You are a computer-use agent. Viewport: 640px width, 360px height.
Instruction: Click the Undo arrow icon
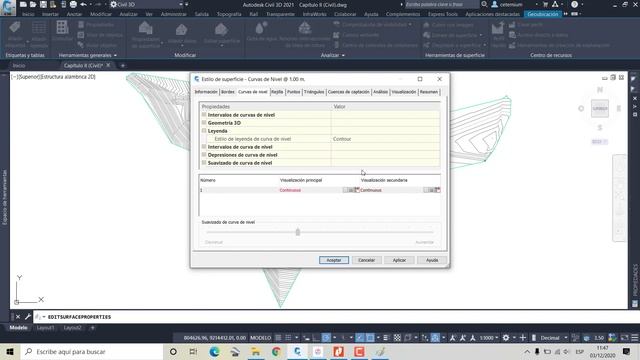83,4
